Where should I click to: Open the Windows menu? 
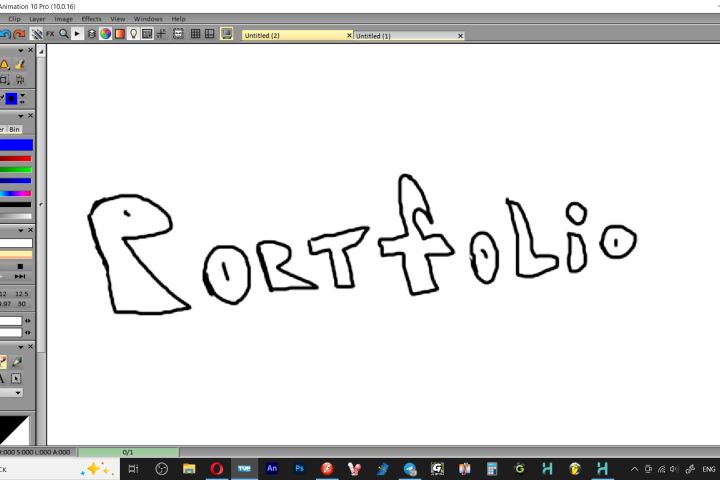148,19
